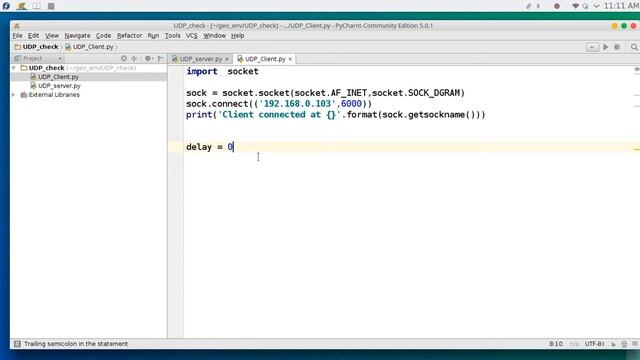The width and height of the screenshot is (640, 360).
Task: Click the Debug bug icon
Action: coord(617,47)
